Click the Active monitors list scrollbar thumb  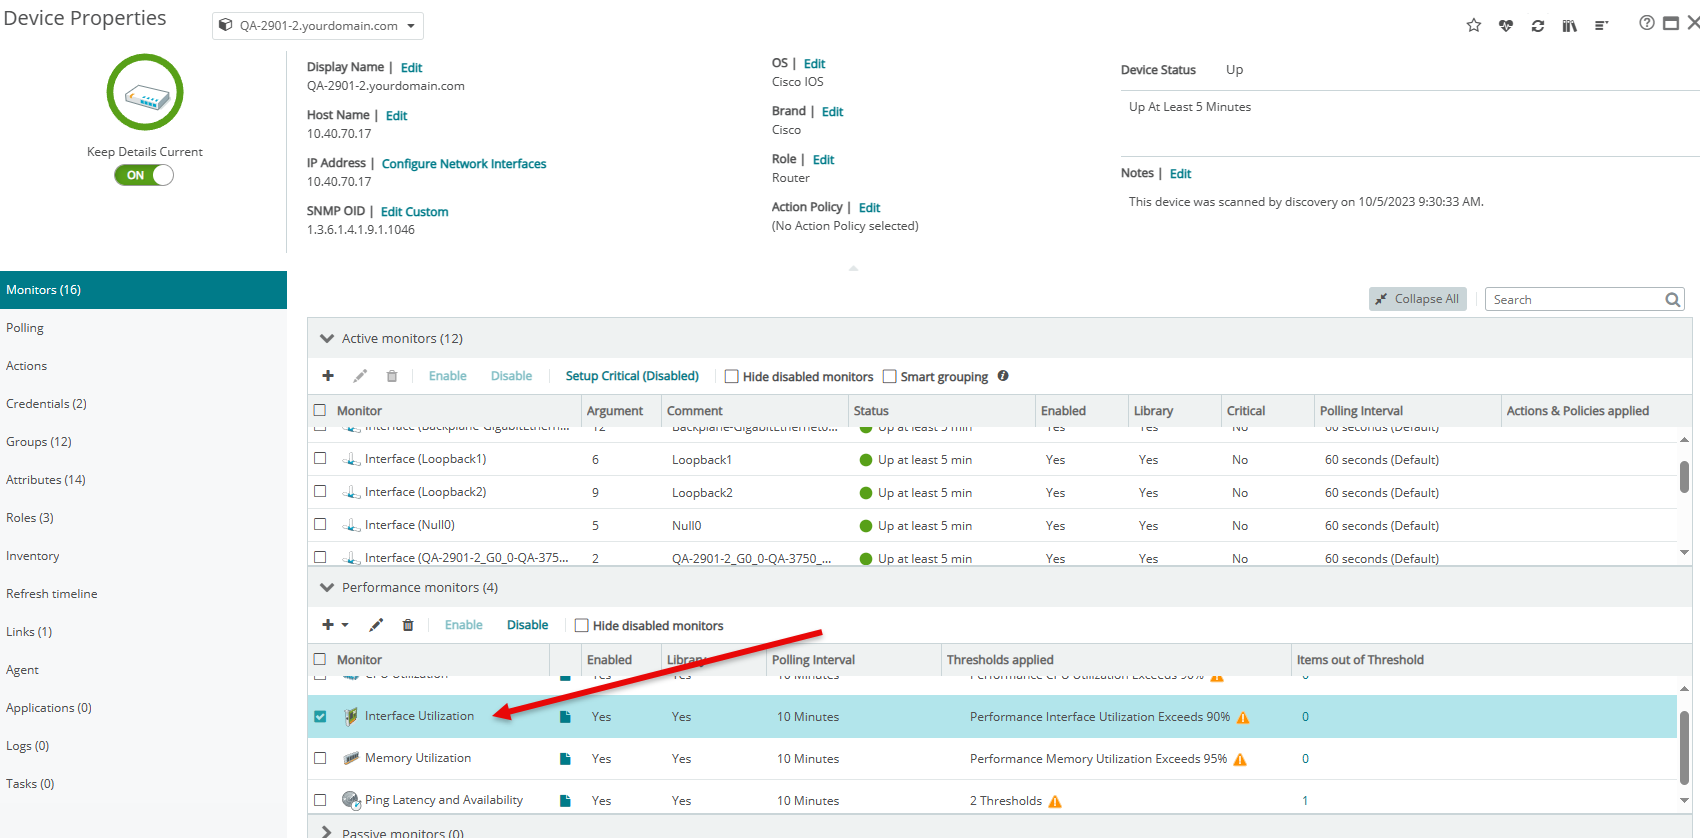click(1684, 476)
